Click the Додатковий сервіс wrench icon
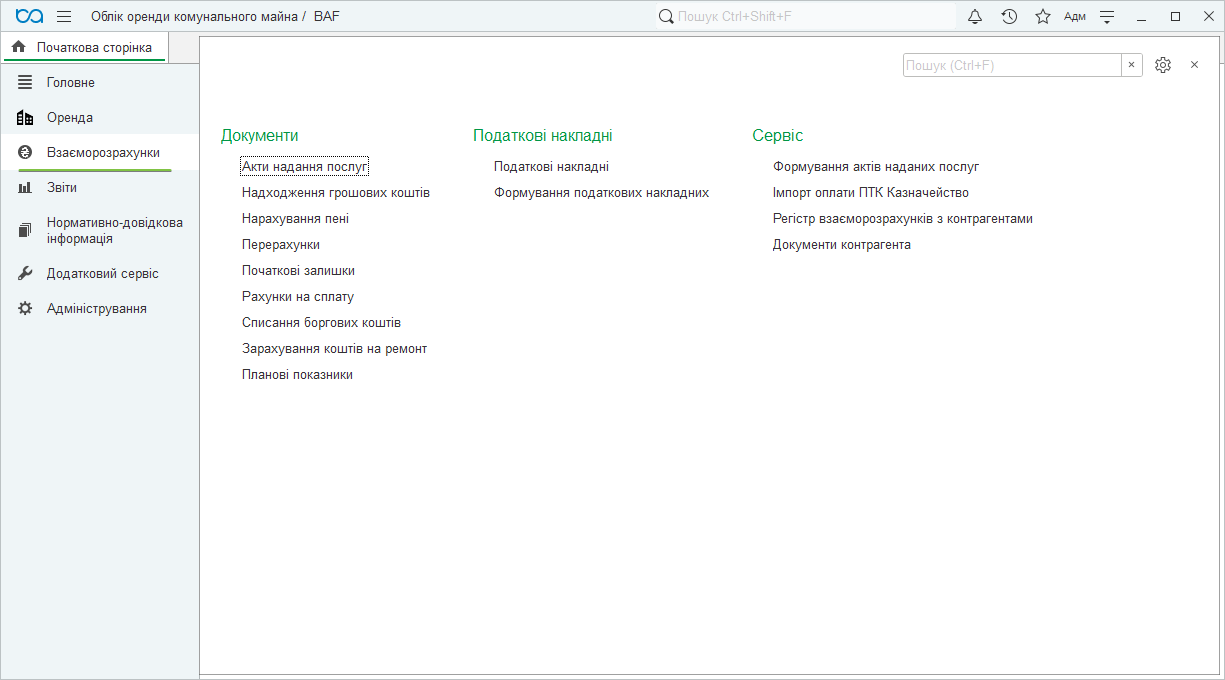This screenshot has height=680, width=1225. (25, 274)
